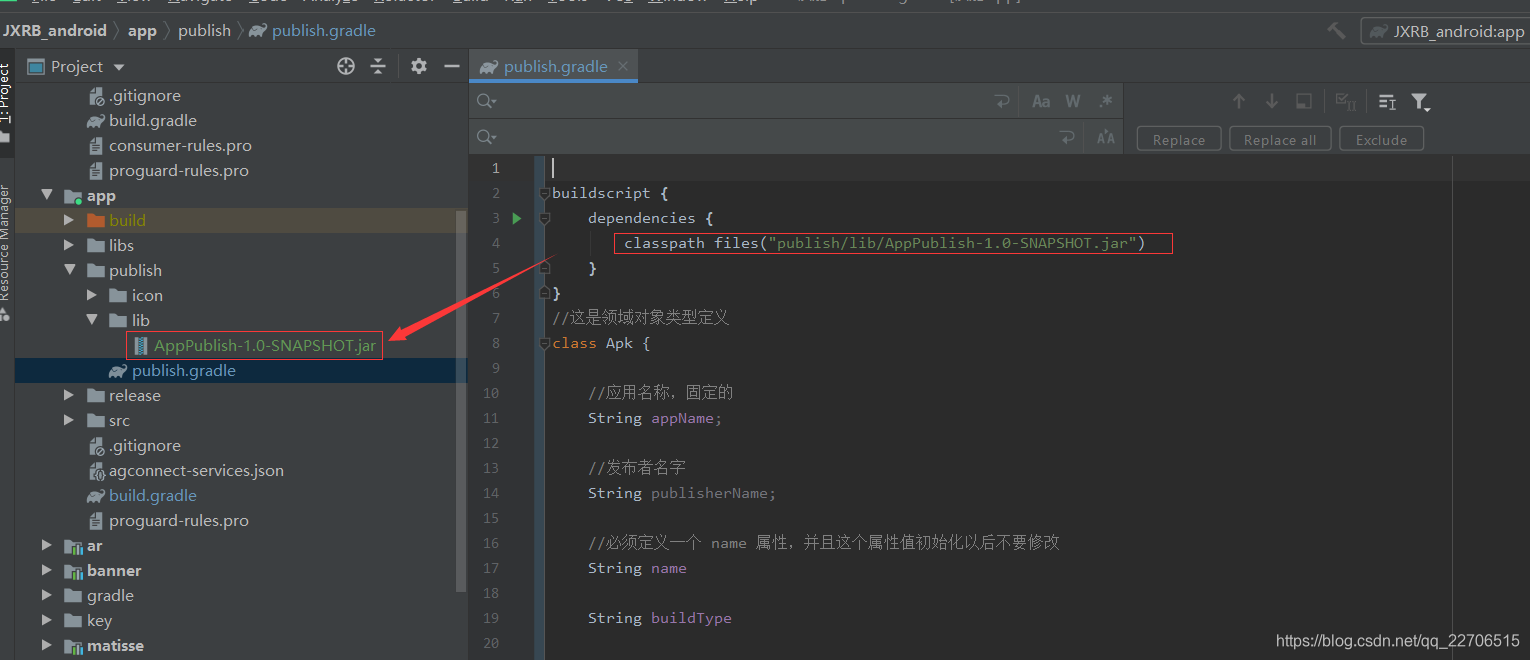Click 'String publisherName;' on line 14
This screenshot has height=660, width=1530.
click(x=681, y=493)
